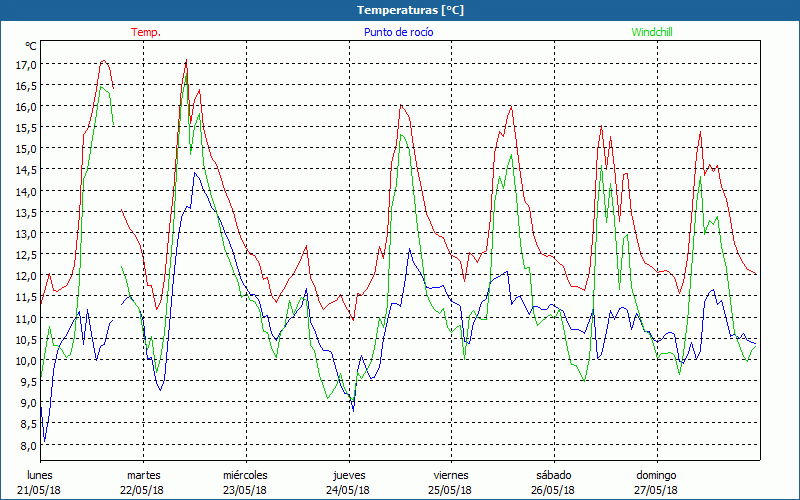Click the 14,0 y-axis value

click(26, 191)
